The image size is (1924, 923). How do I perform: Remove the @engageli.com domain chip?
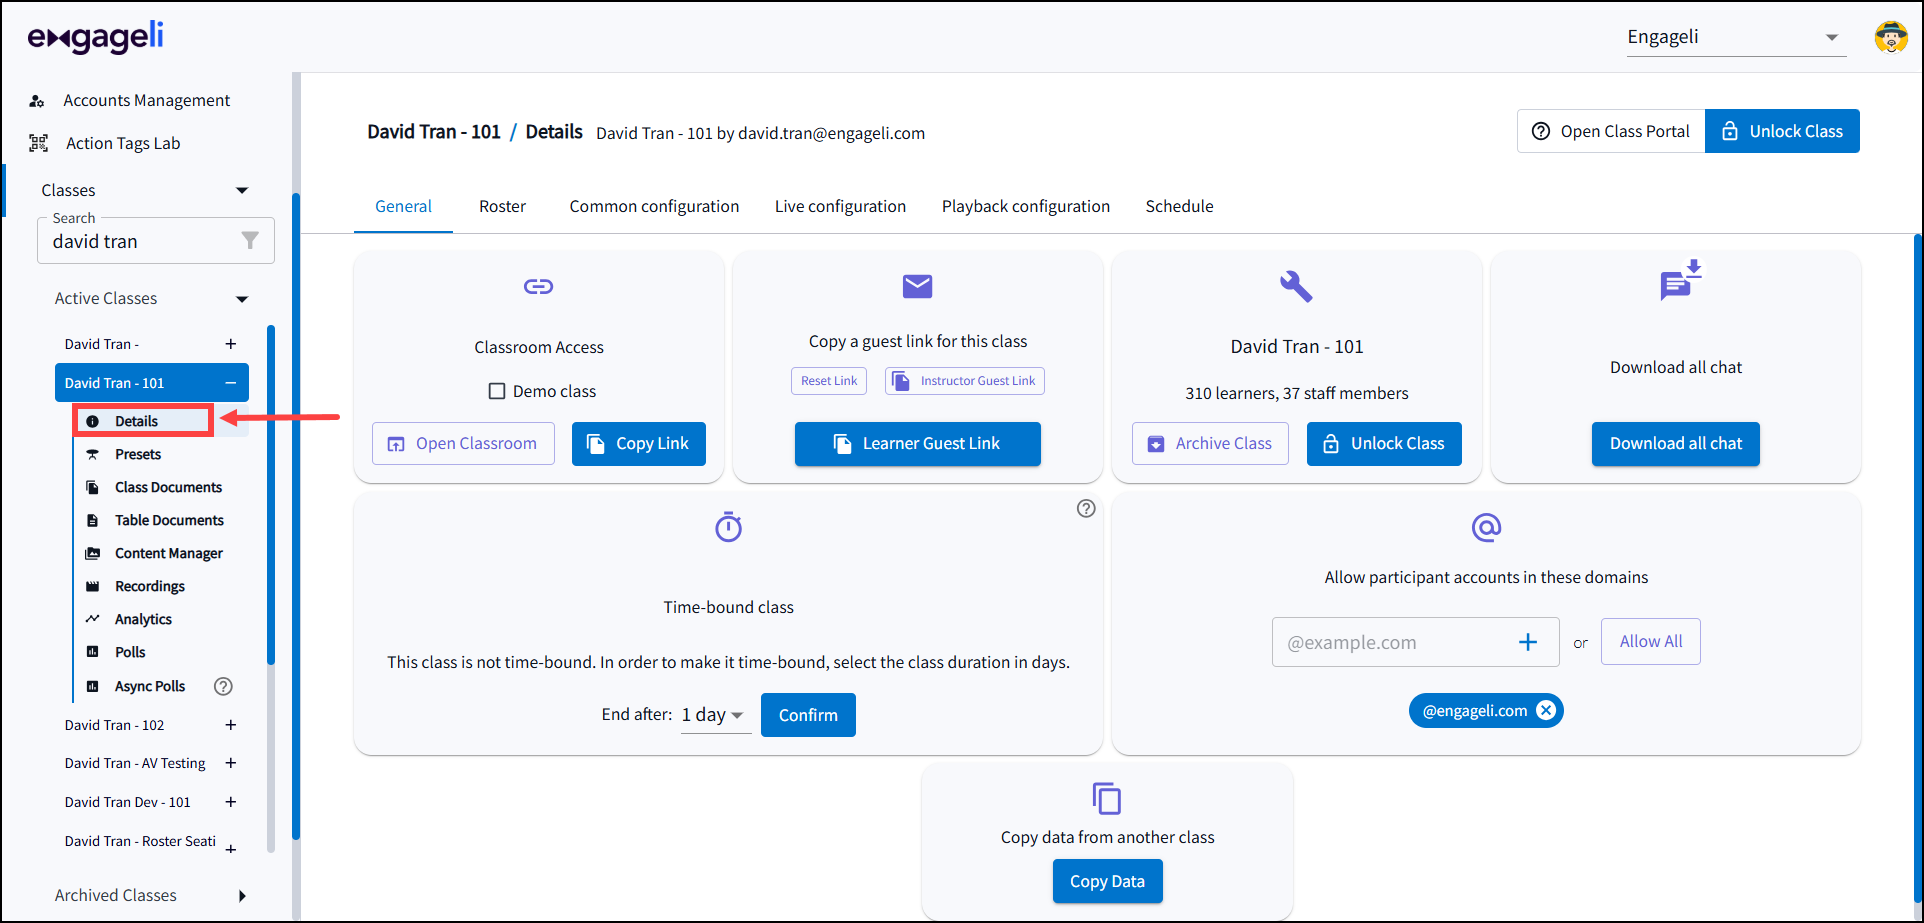1546,710
